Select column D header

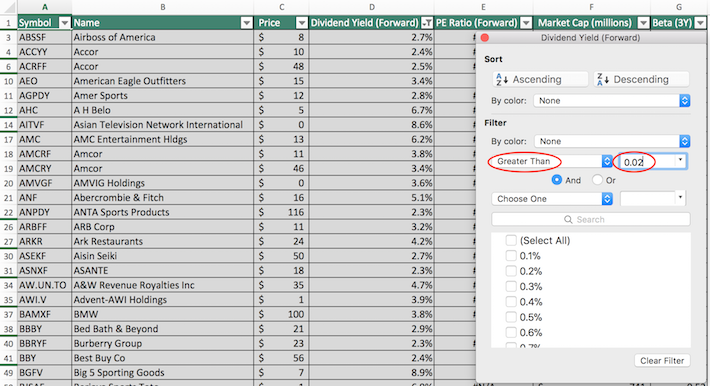pos(372,7)
